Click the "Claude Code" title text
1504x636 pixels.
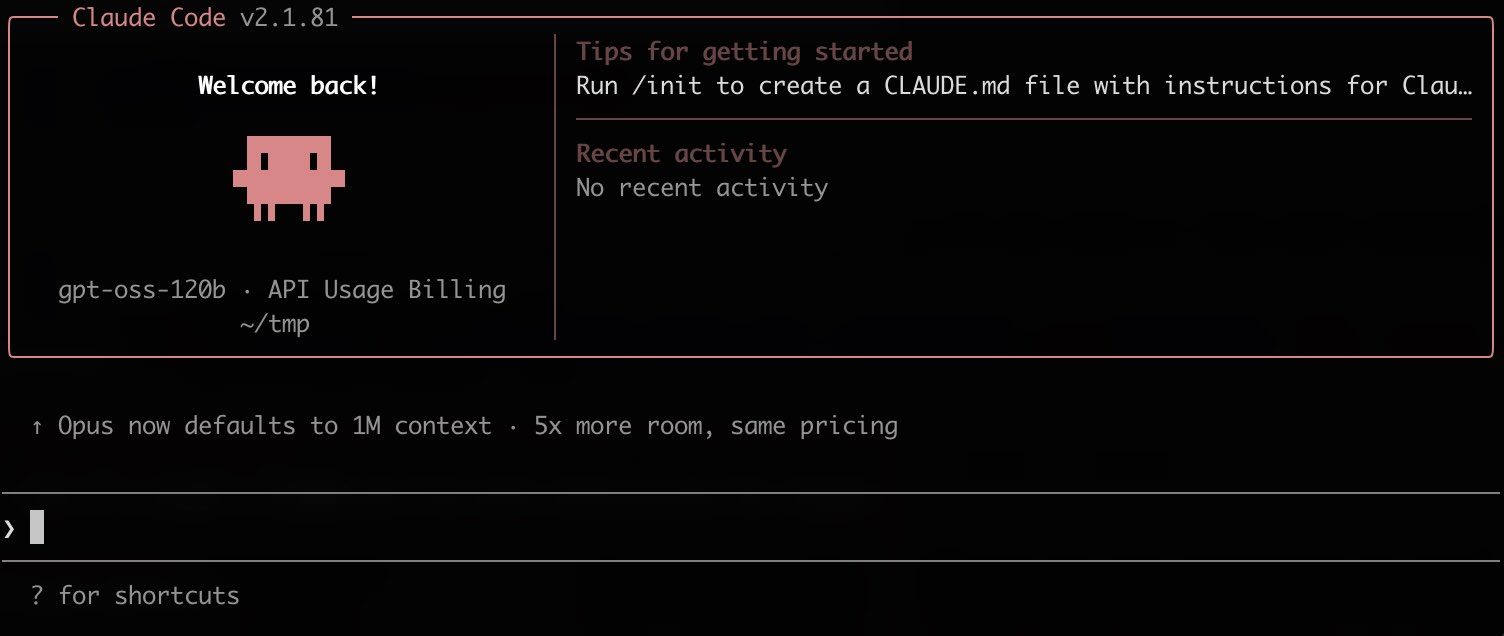pyautogui.click(x=149, y=18)
